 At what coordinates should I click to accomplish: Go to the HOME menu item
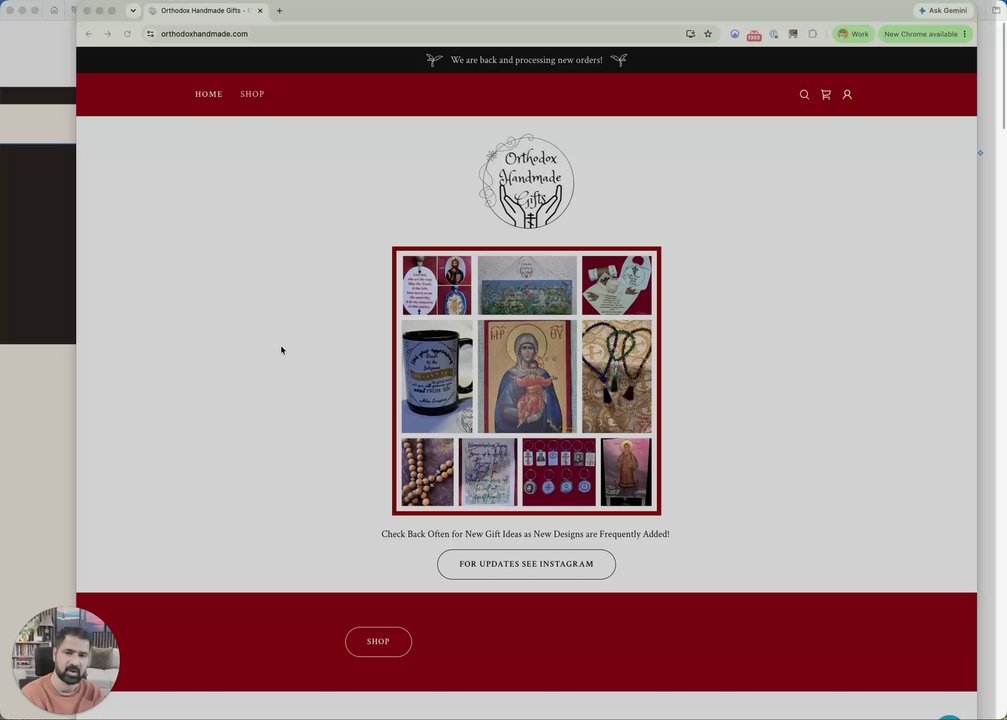pos(209,94)
